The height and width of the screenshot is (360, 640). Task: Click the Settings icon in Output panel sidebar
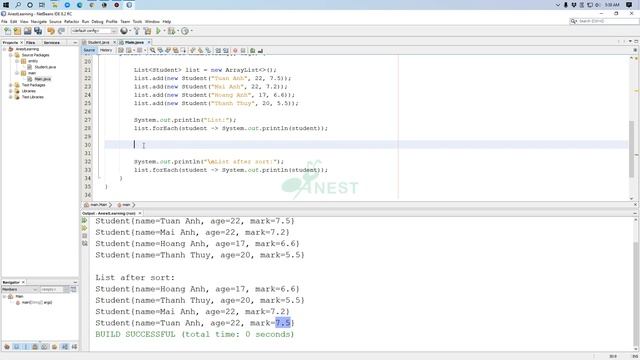pos(84,244)
